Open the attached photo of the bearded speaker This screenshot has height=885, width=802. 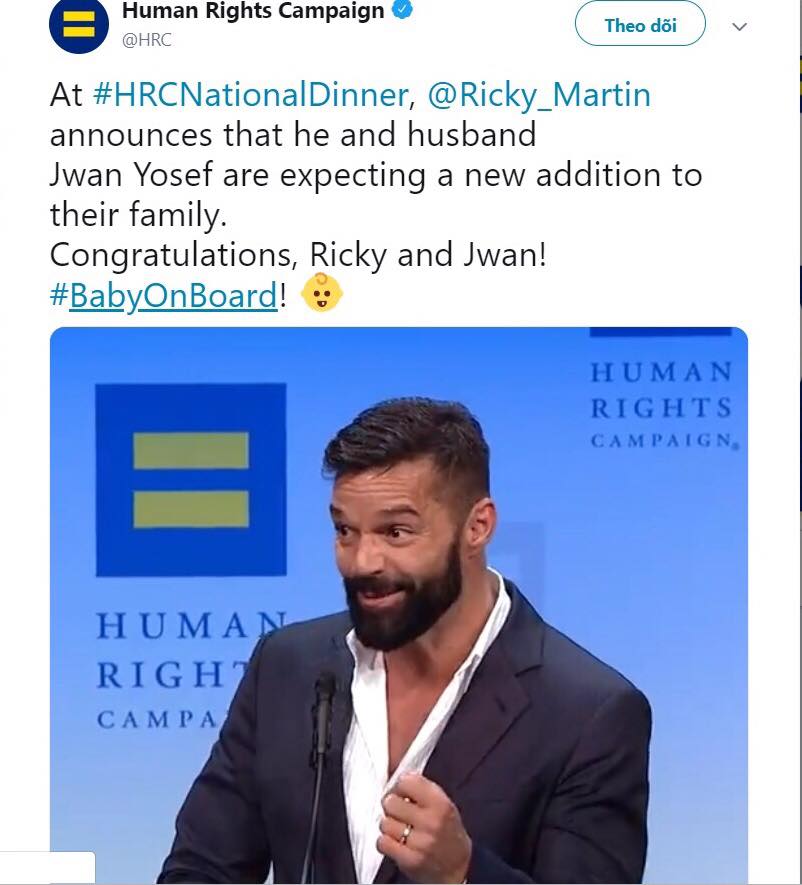click(399, 600)
